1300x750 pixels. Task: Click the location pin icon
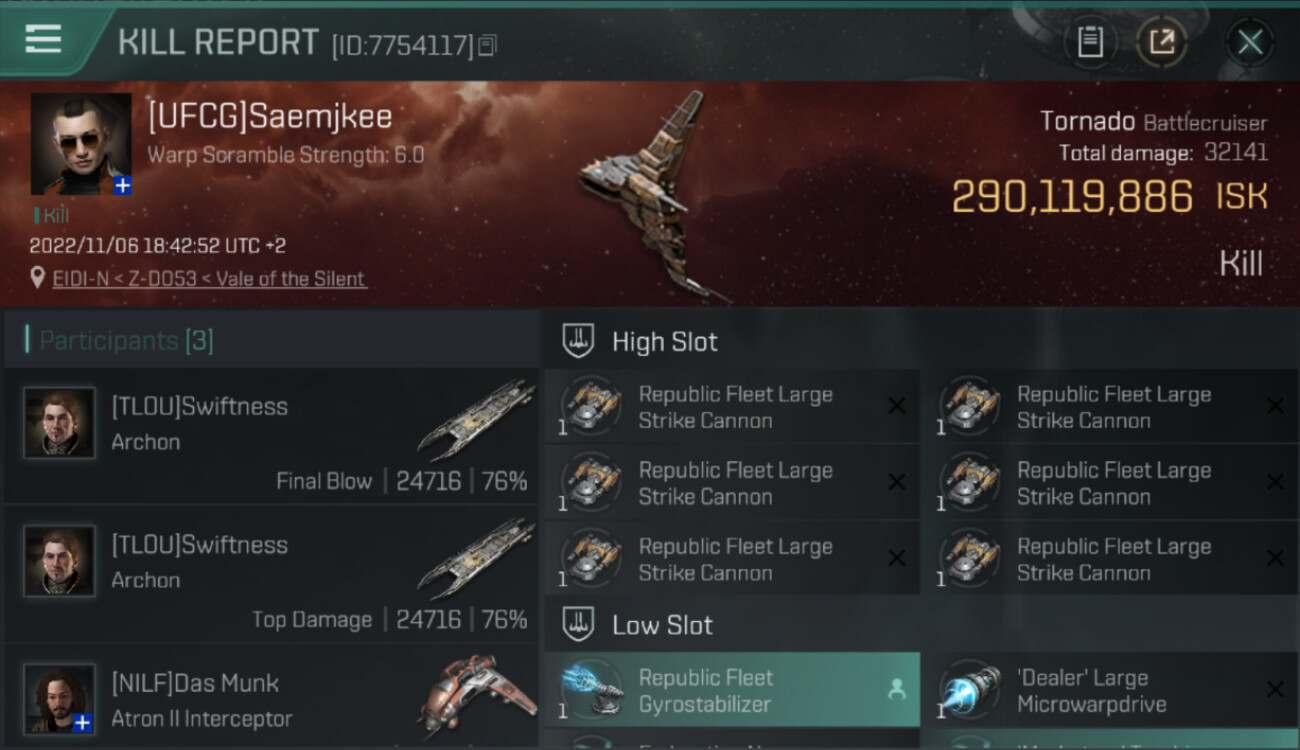point(38,278)
